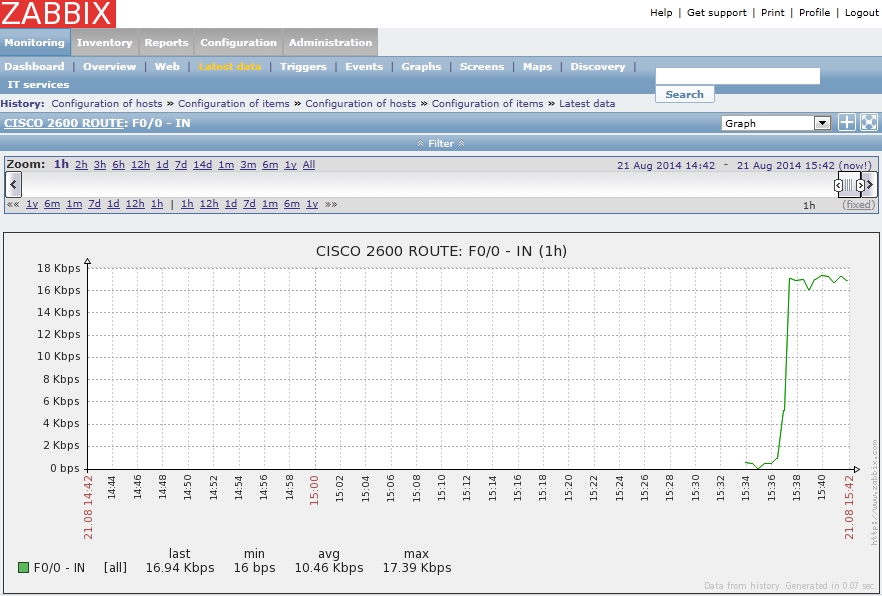Click the timeline left arrow button

[x=14, y=184]
